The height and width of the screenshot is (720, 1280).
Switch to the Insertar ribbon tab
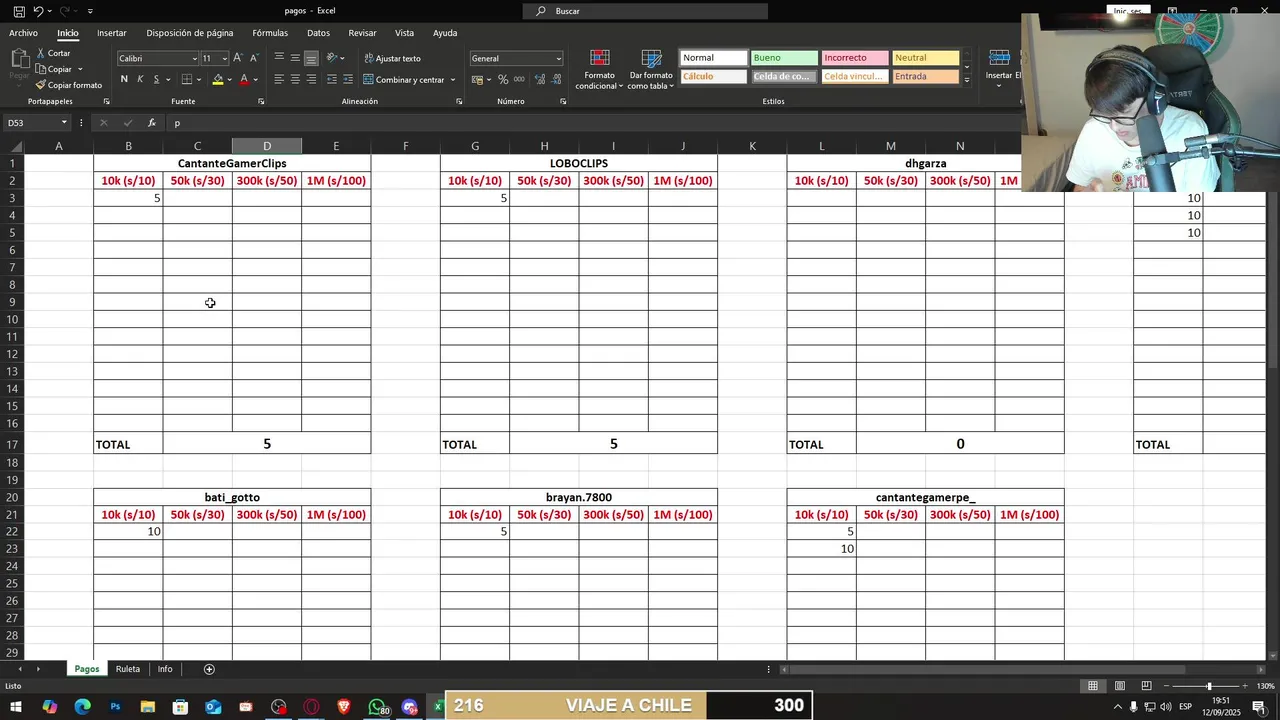point(111,33)
